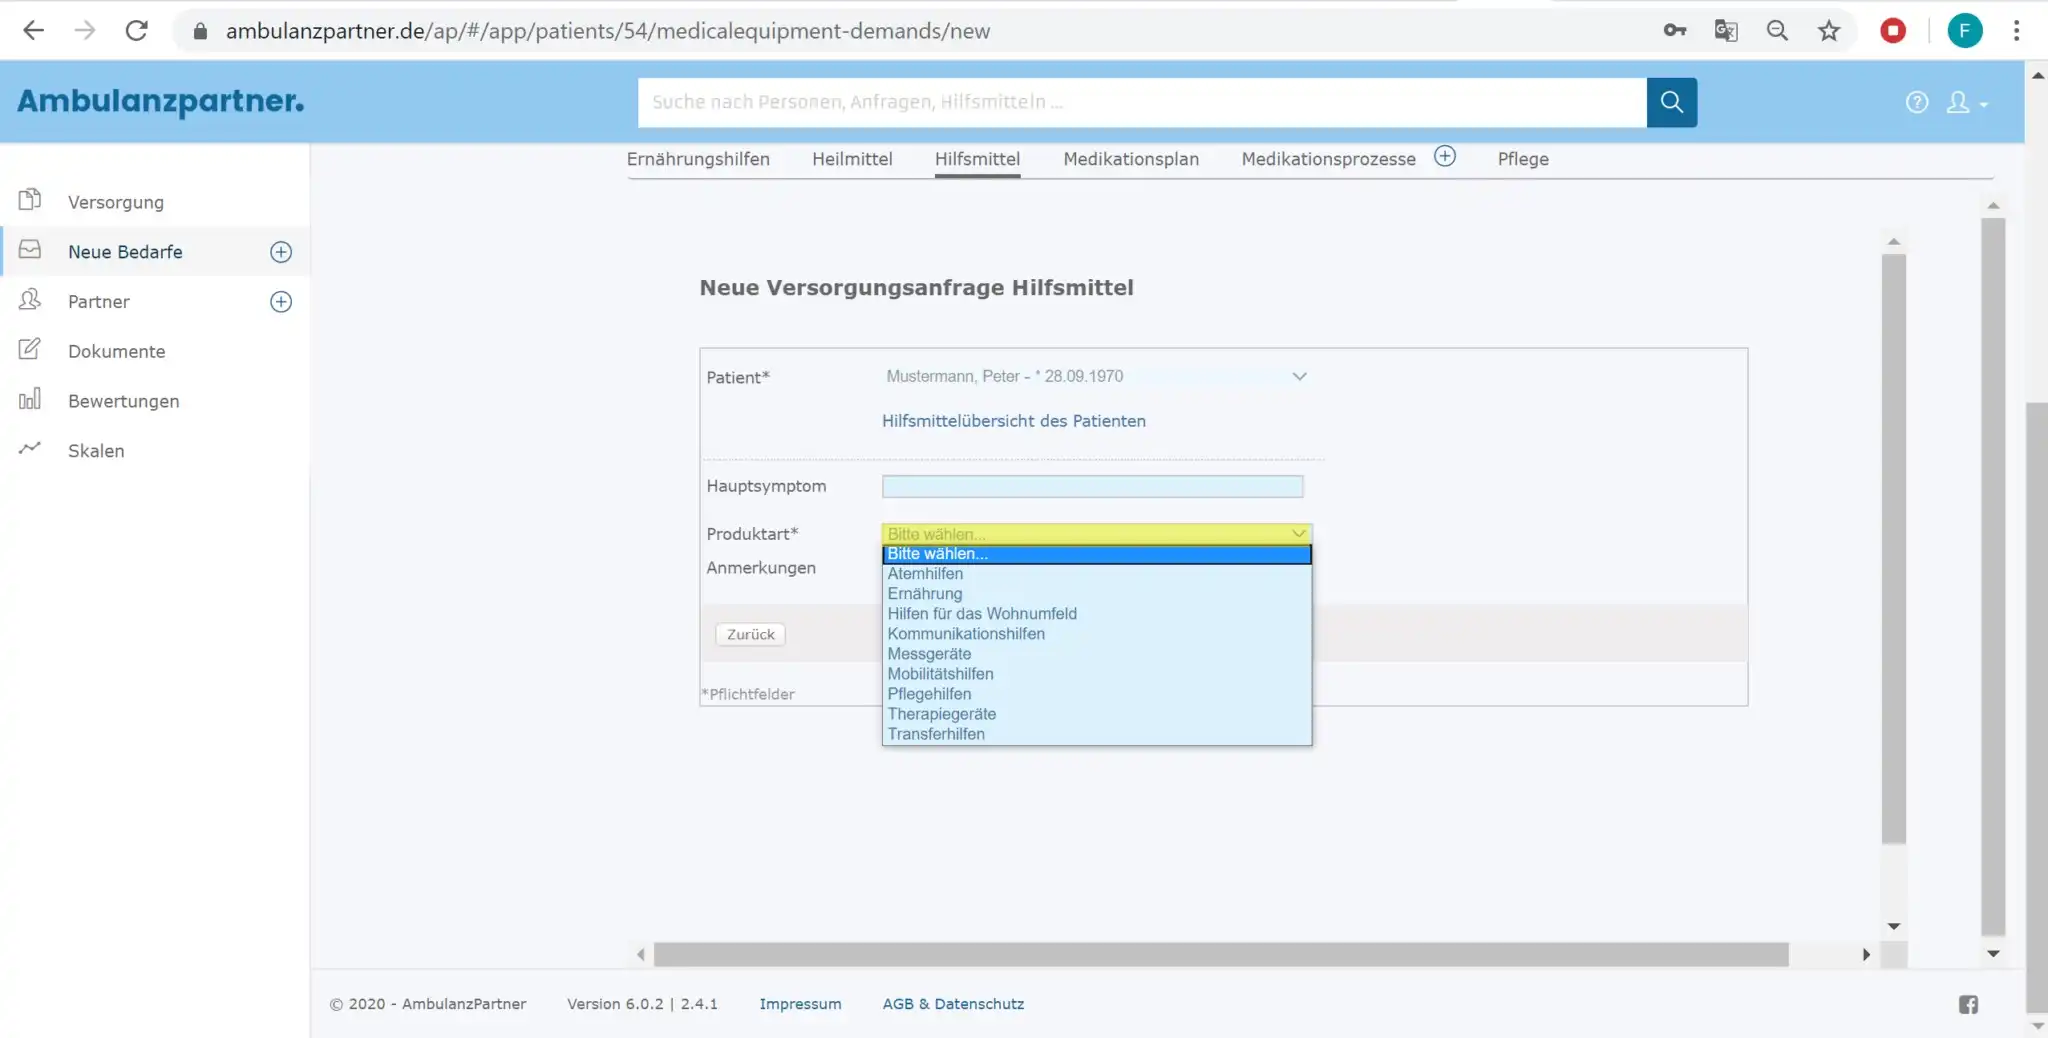
Task: Click the Hauptsymptom input field
Action: tap(1092, 486)
